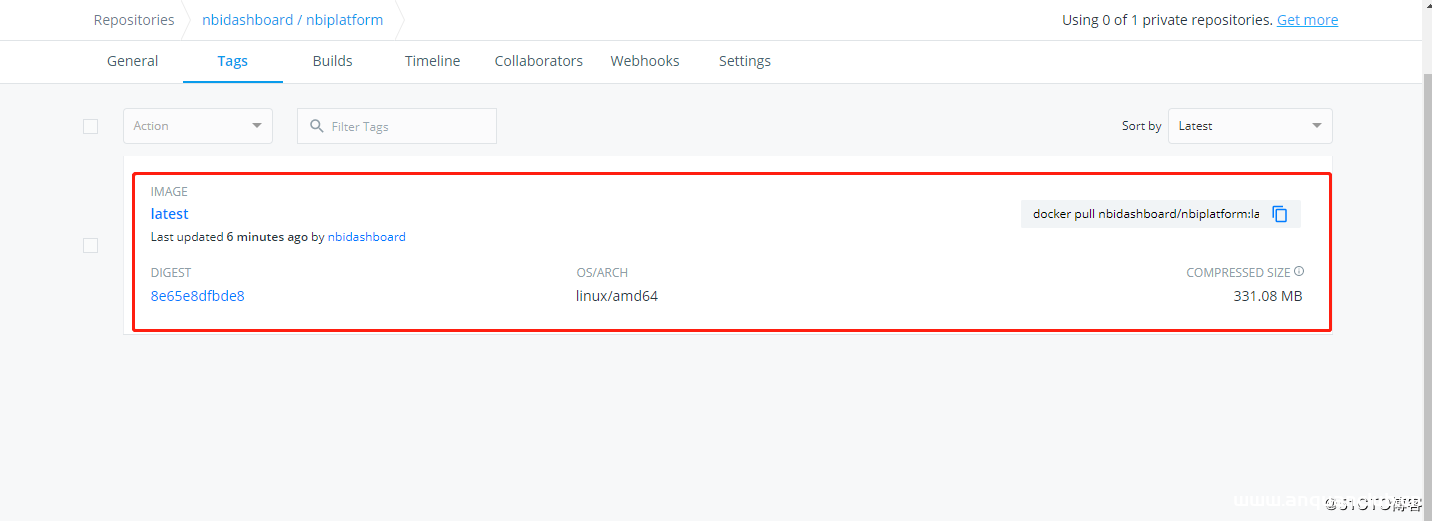Focus the Filter Tags input field
1432x521 pixels.
click(397, 126)
